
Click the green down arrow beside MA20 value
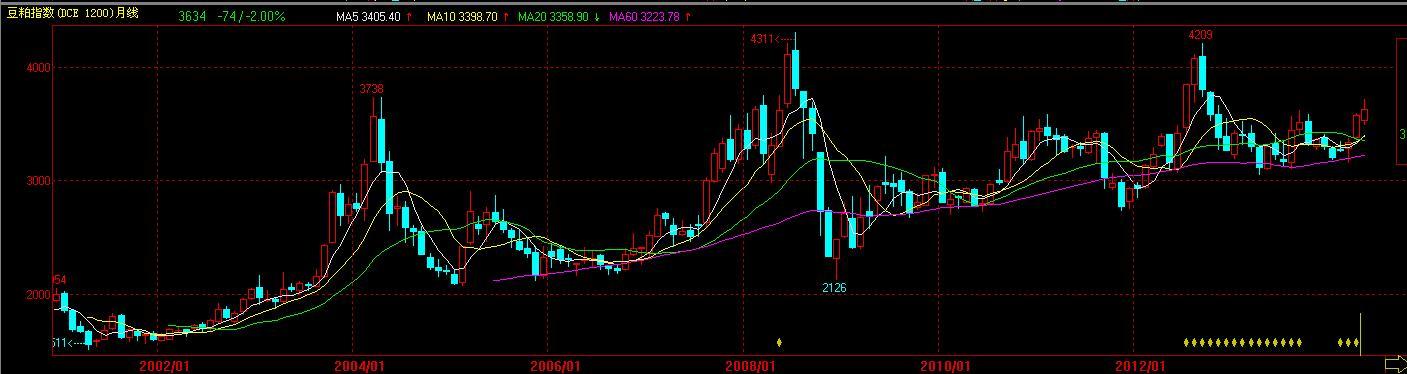coord(598,17)
